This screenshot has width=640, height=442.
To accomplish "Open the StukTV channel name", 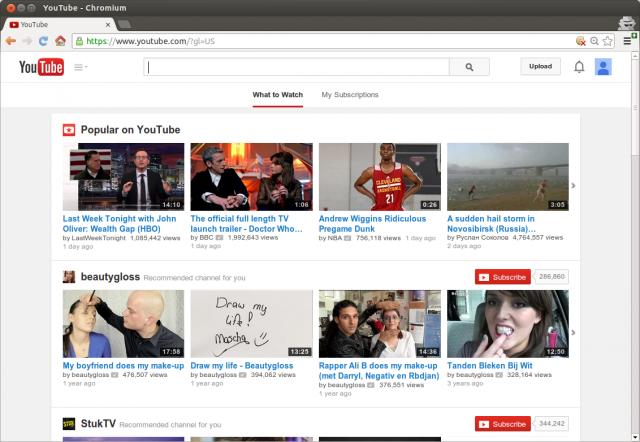I will pyautogui.click(x=98, y=424).
